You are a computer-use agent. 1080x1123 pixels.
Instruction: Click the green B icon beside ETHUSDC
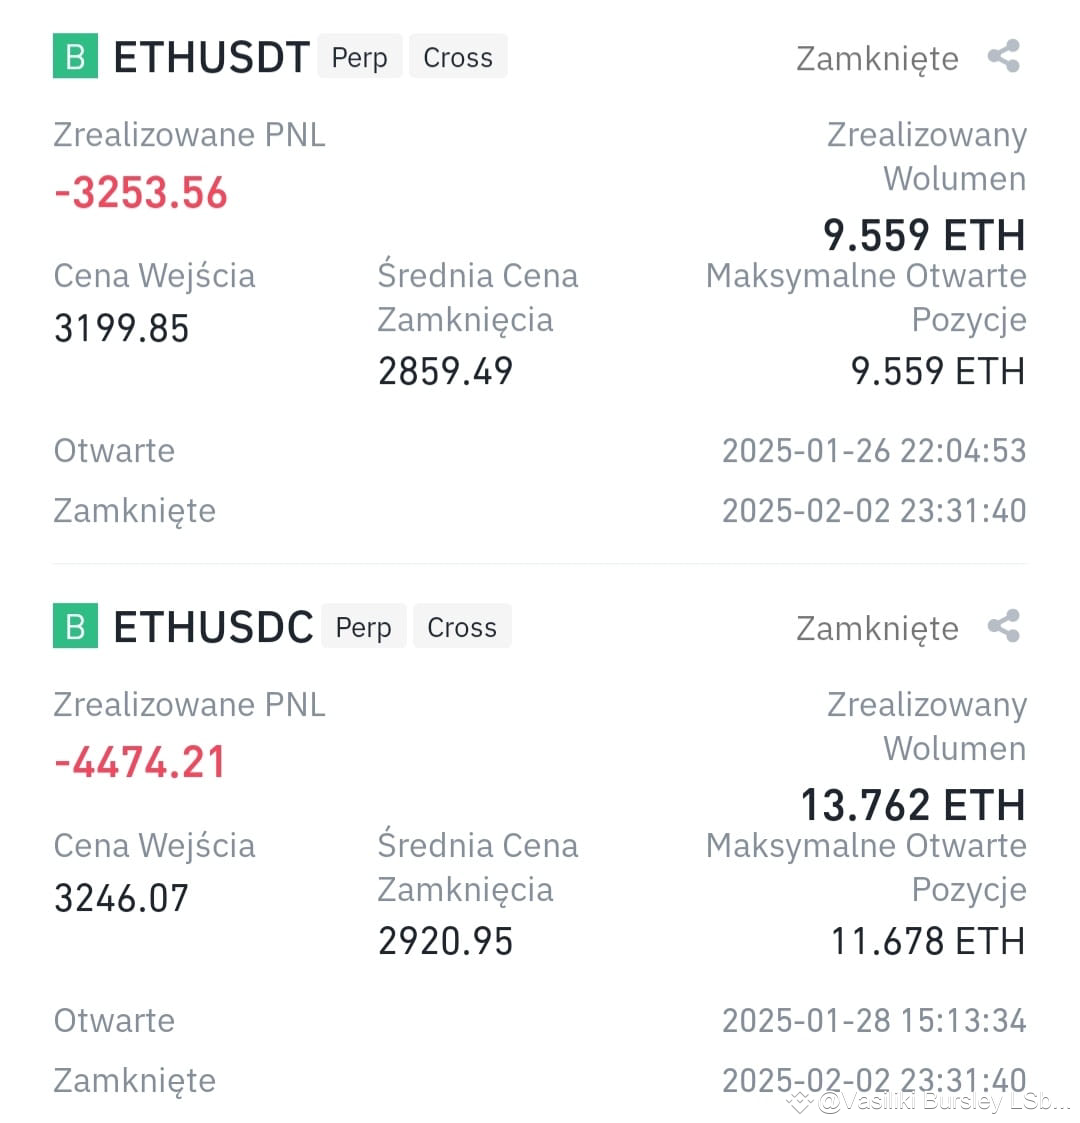point(75,626)
